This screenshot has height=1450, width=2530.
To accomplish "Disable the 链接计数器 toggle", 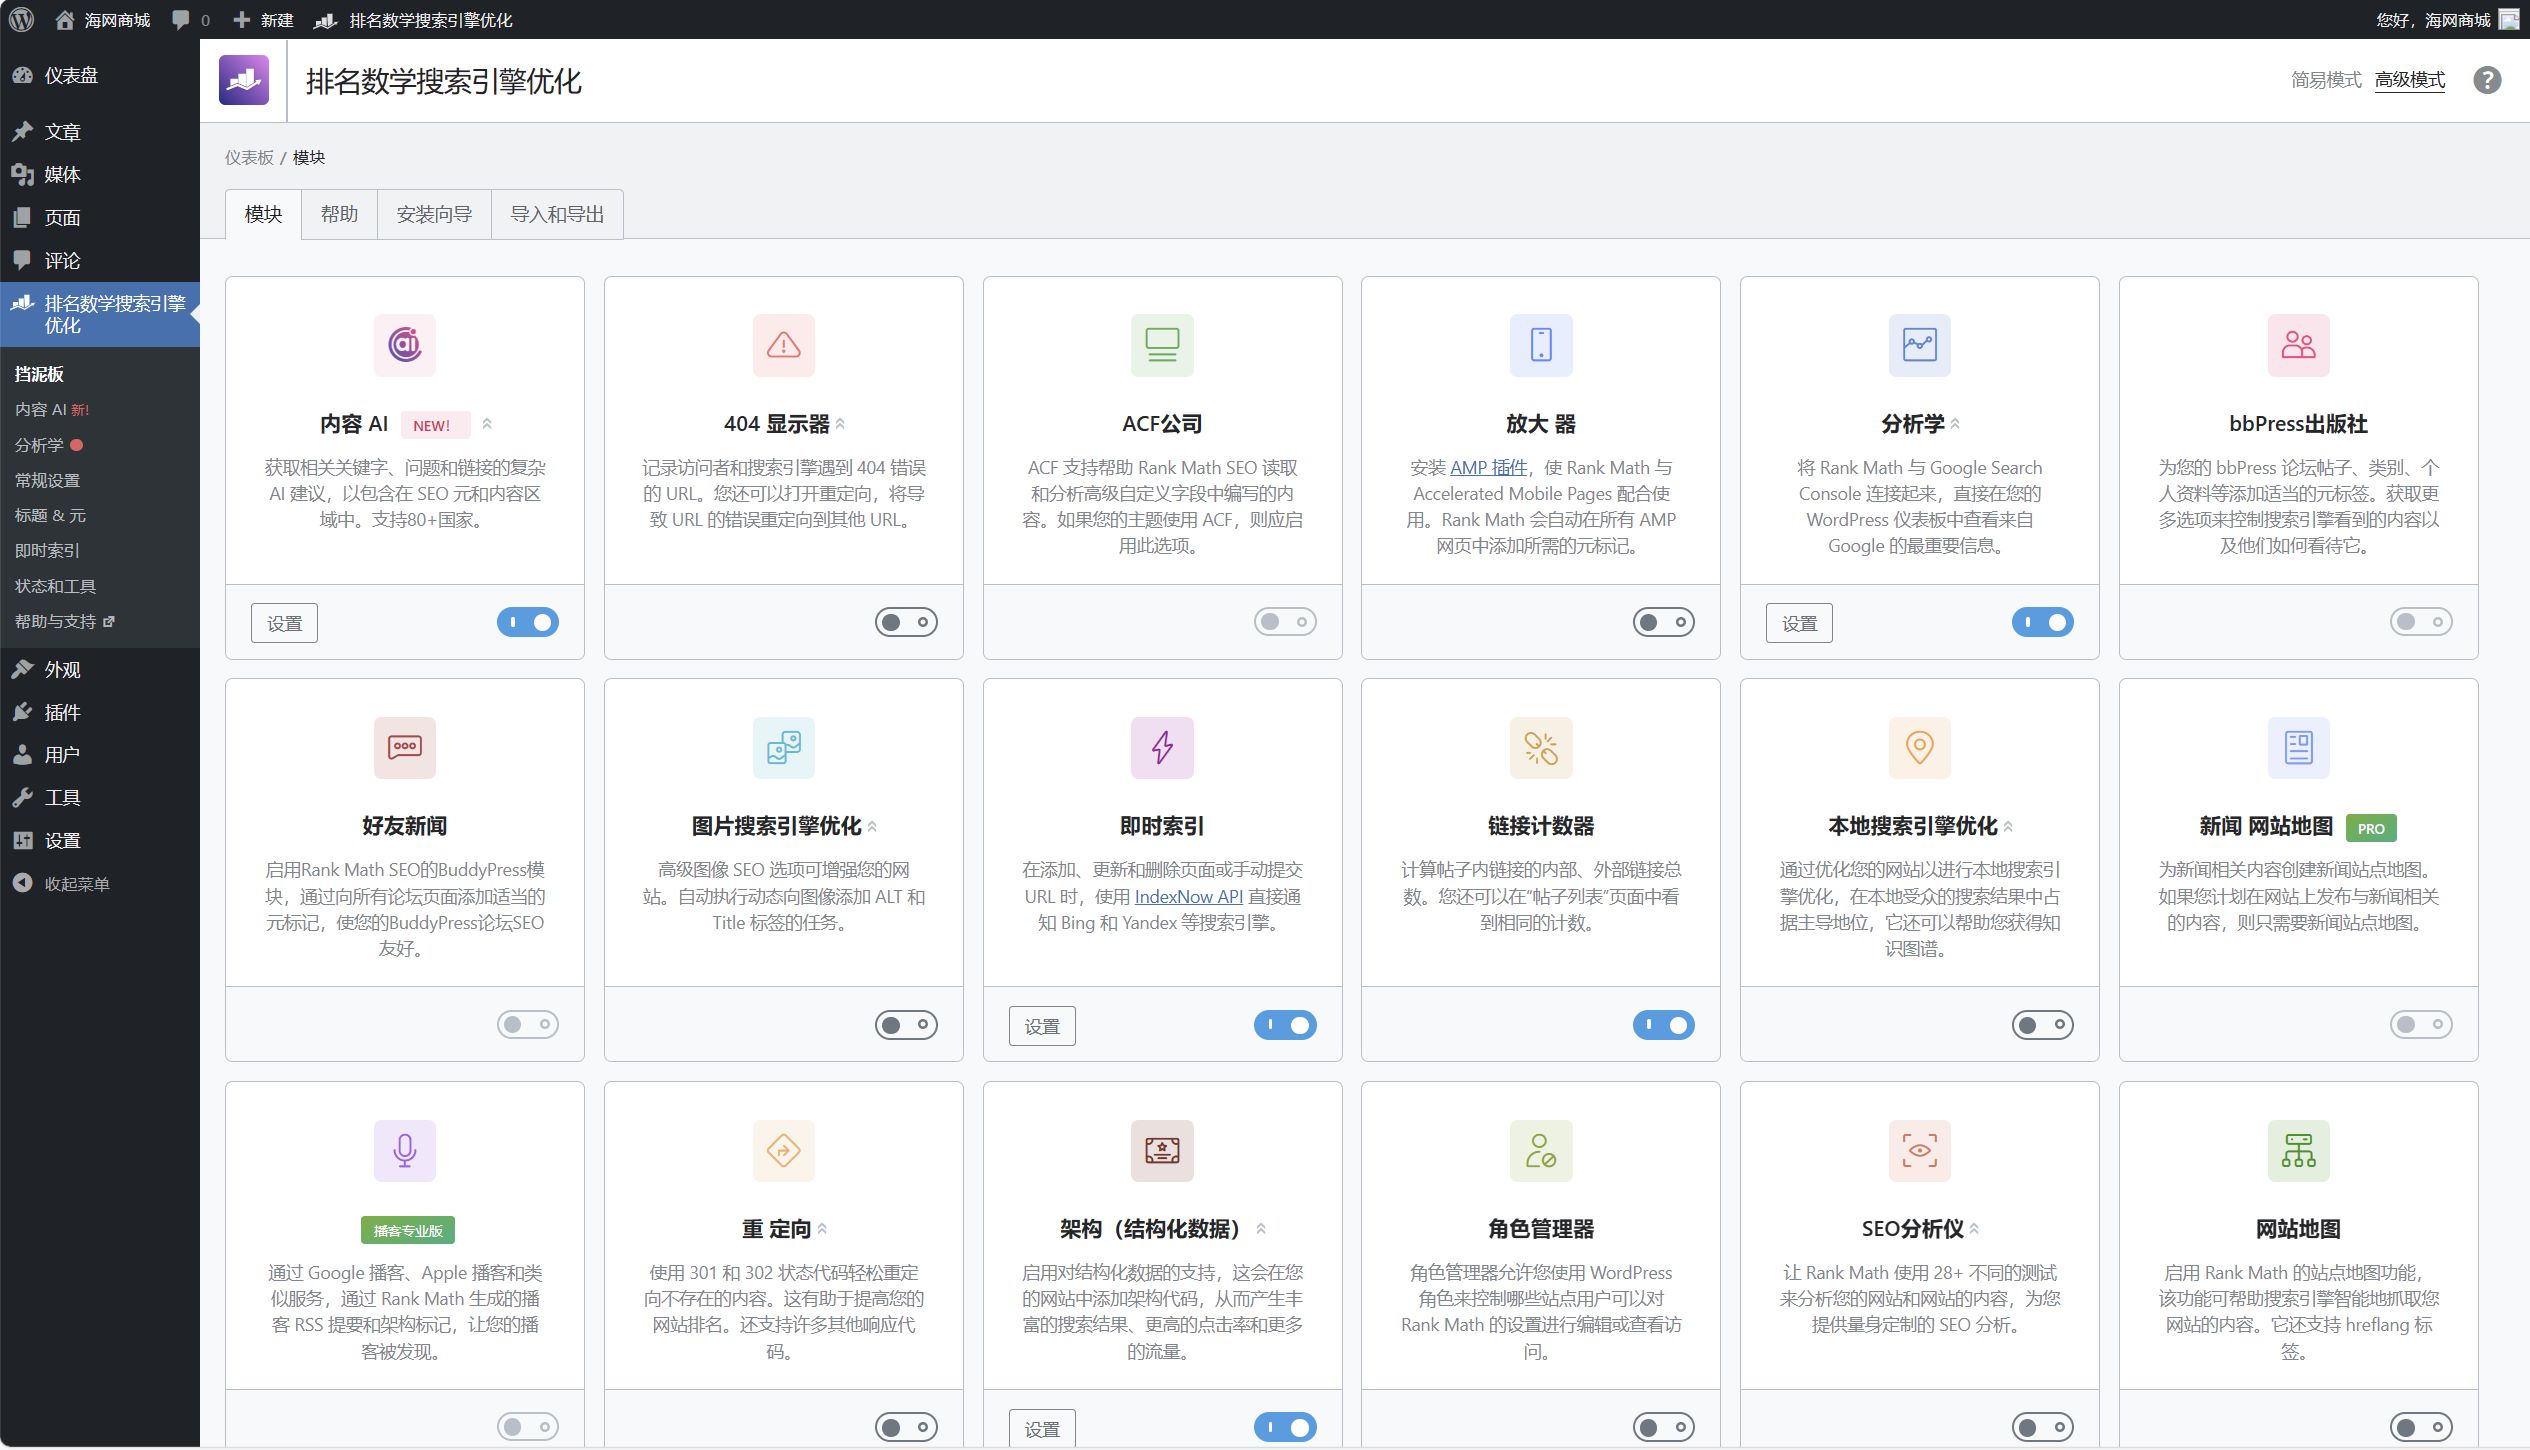I will click(x=1664, y=1025).
